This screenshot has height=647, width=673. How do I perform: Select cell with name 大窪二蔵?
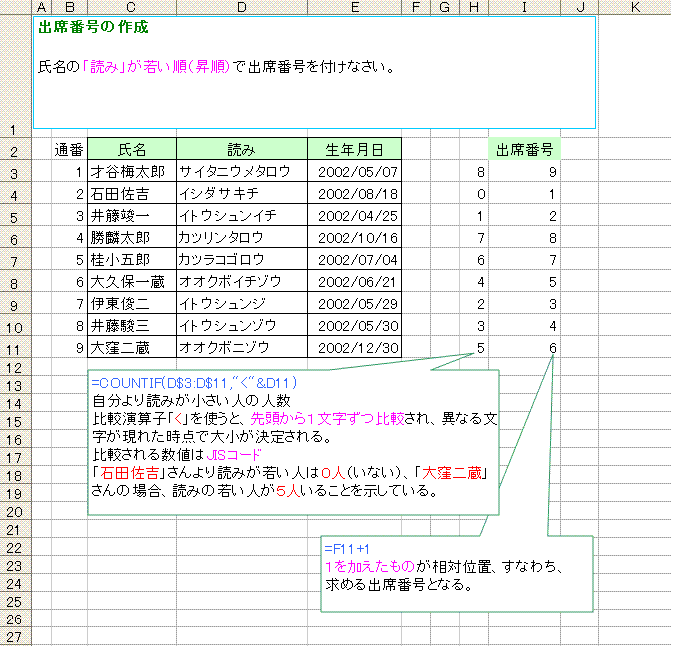coord(132,347)
